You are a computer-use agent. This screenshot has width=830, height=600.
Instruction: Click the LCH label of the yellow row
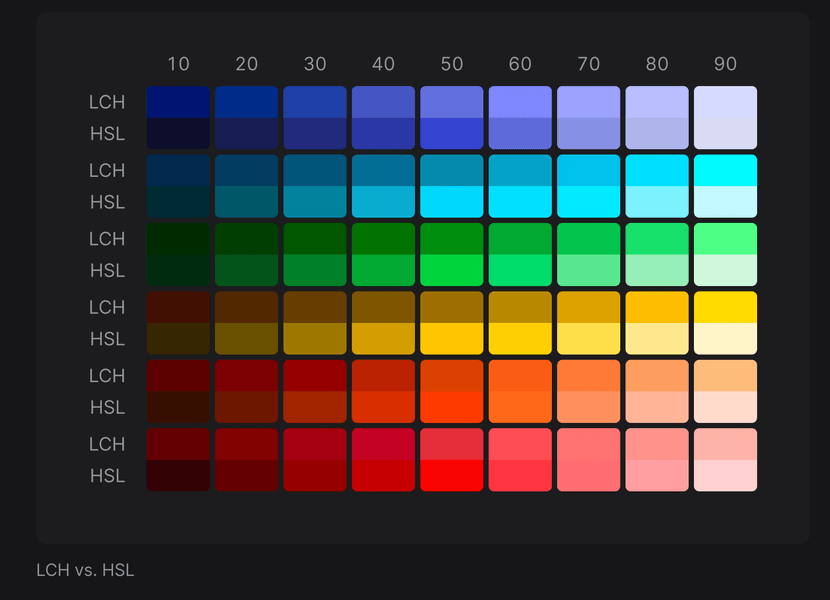pos(107,307)
